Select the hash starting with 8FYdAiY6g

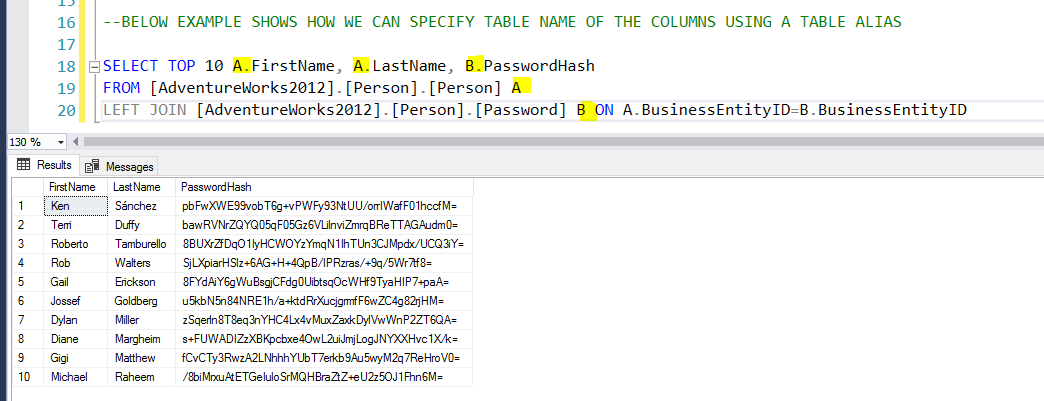click(x=324, y=282)
